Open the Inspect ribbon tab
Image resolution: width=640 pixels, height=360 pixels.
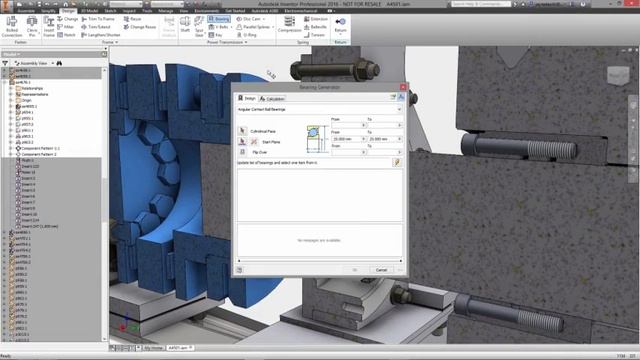pyautogui.click(x=129, y=11)
